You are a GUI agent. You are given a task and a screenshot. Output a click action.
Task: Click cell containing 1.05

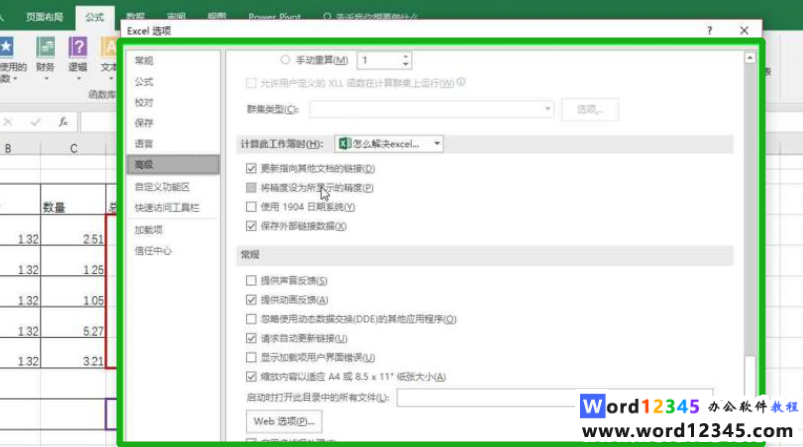[73, 291]
